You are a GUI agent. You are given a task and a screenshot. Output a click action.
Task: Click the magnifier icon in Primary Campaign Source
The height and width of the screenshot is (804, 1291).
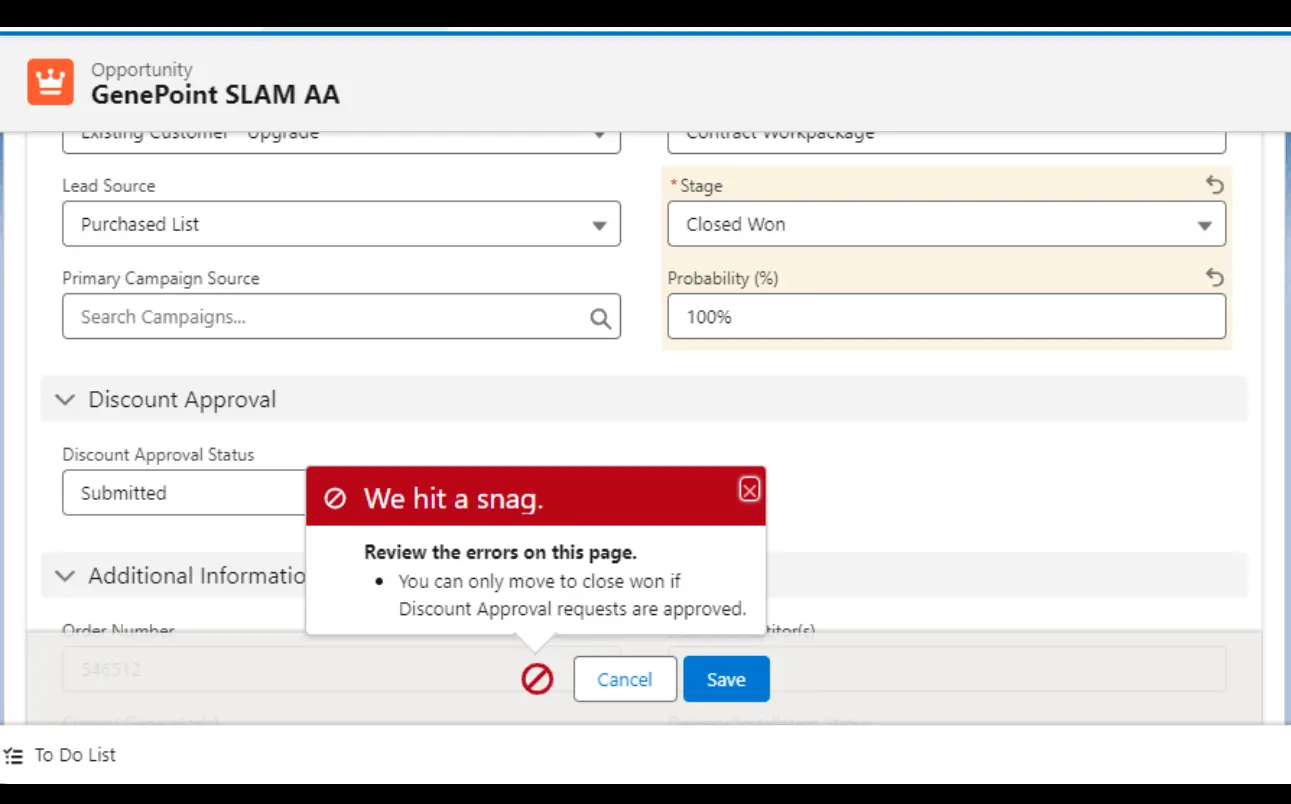600,318
